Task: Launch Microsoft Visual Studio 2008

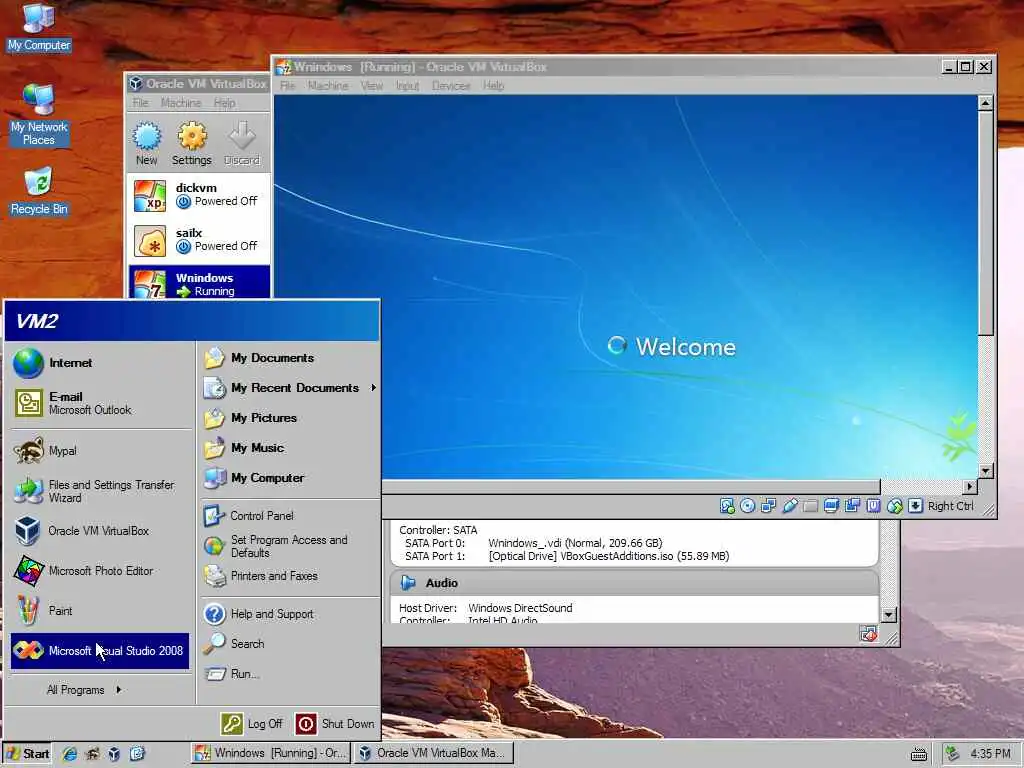Action: pos(100,650)
